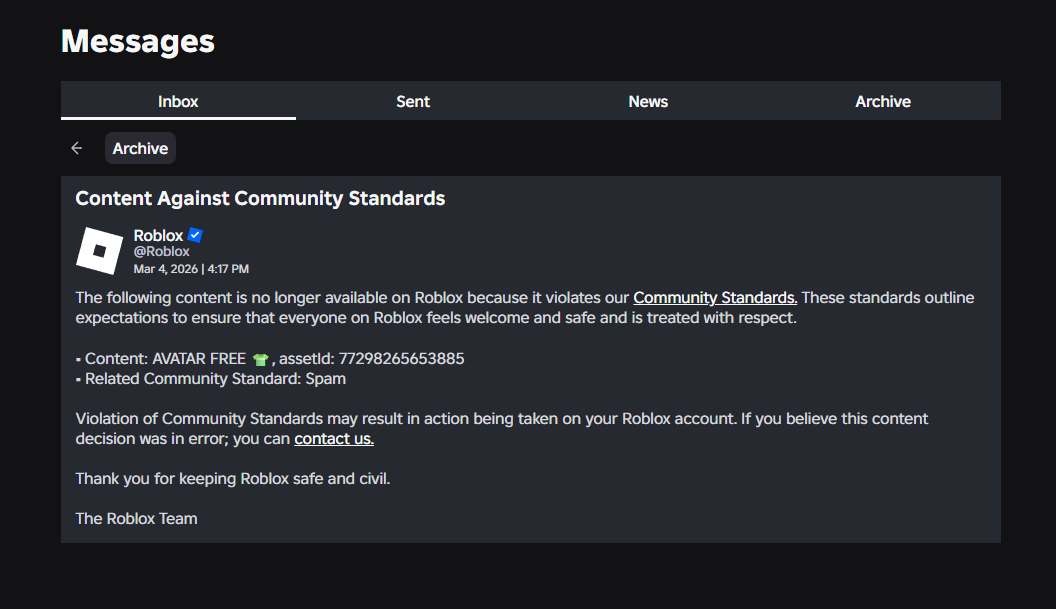The image size is (1056, 609).
Task: Click the Related Community Standard: Spam line
Action: tap(215, 379)
